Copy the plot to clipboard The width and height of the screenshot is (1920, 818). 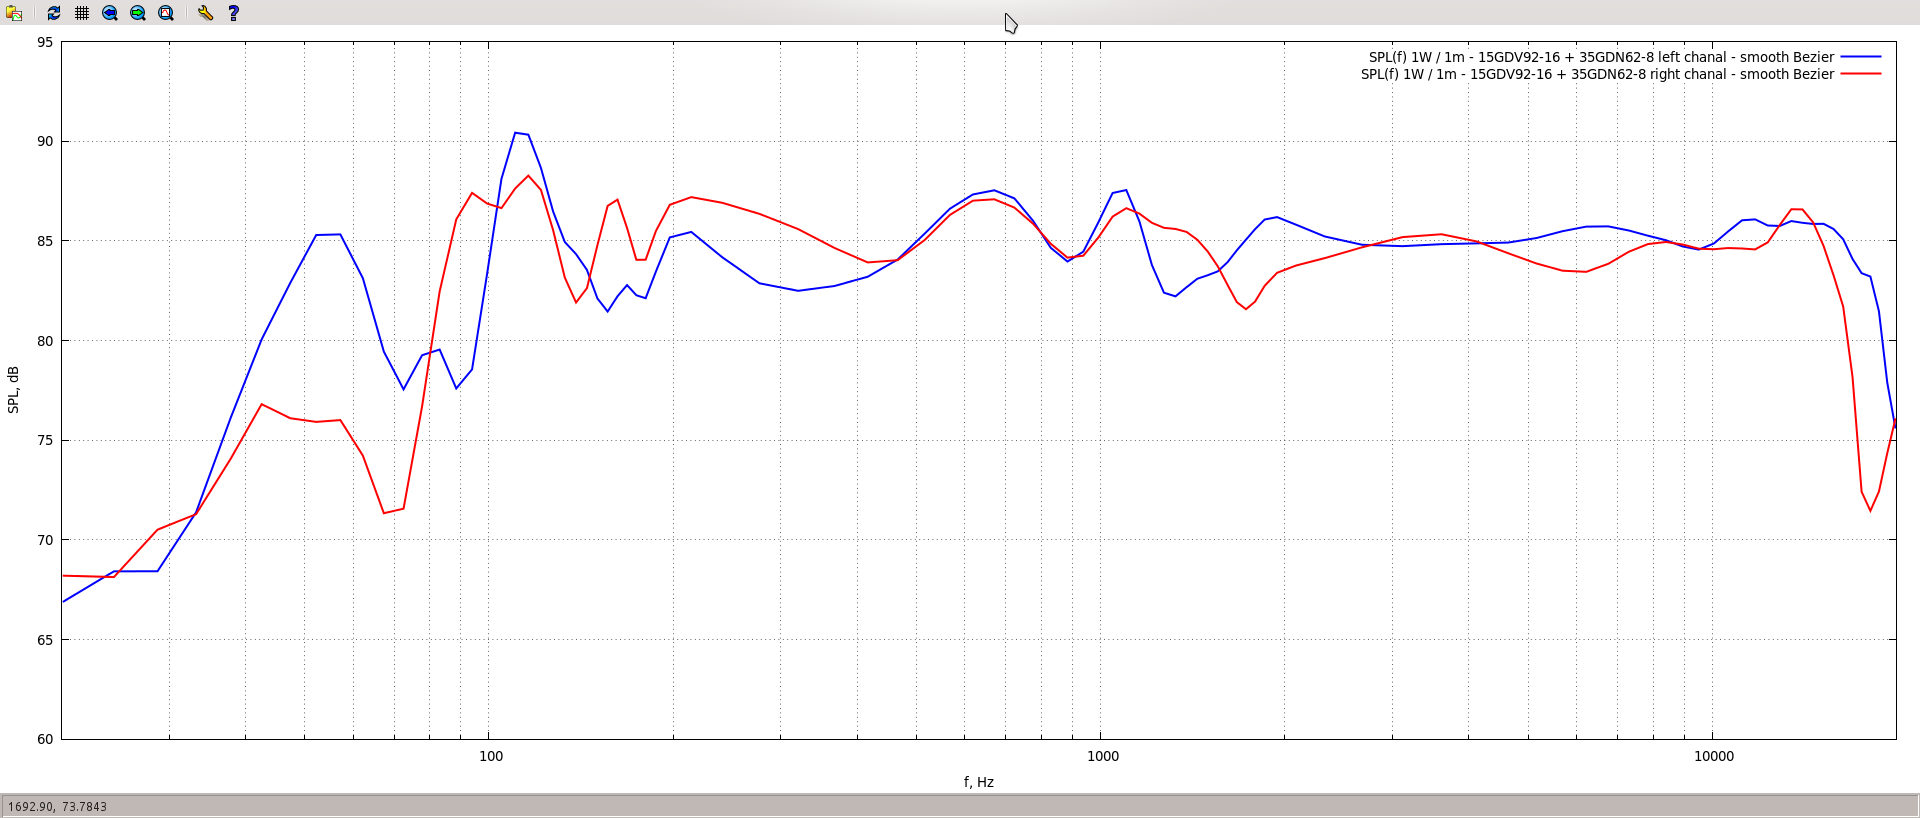coord(14,13)
